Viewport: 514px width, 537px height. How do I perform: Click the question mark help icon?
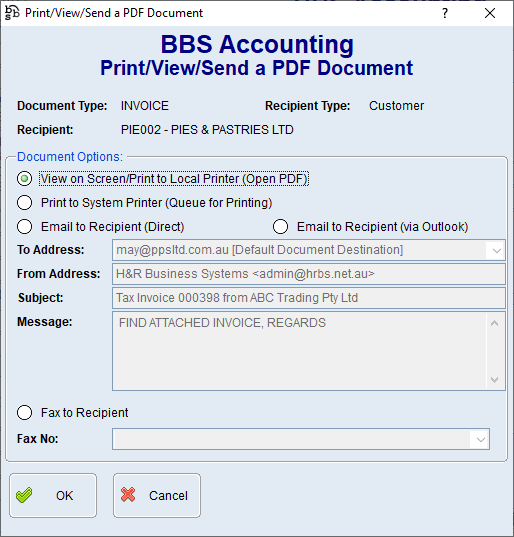[x=445, y=13]
